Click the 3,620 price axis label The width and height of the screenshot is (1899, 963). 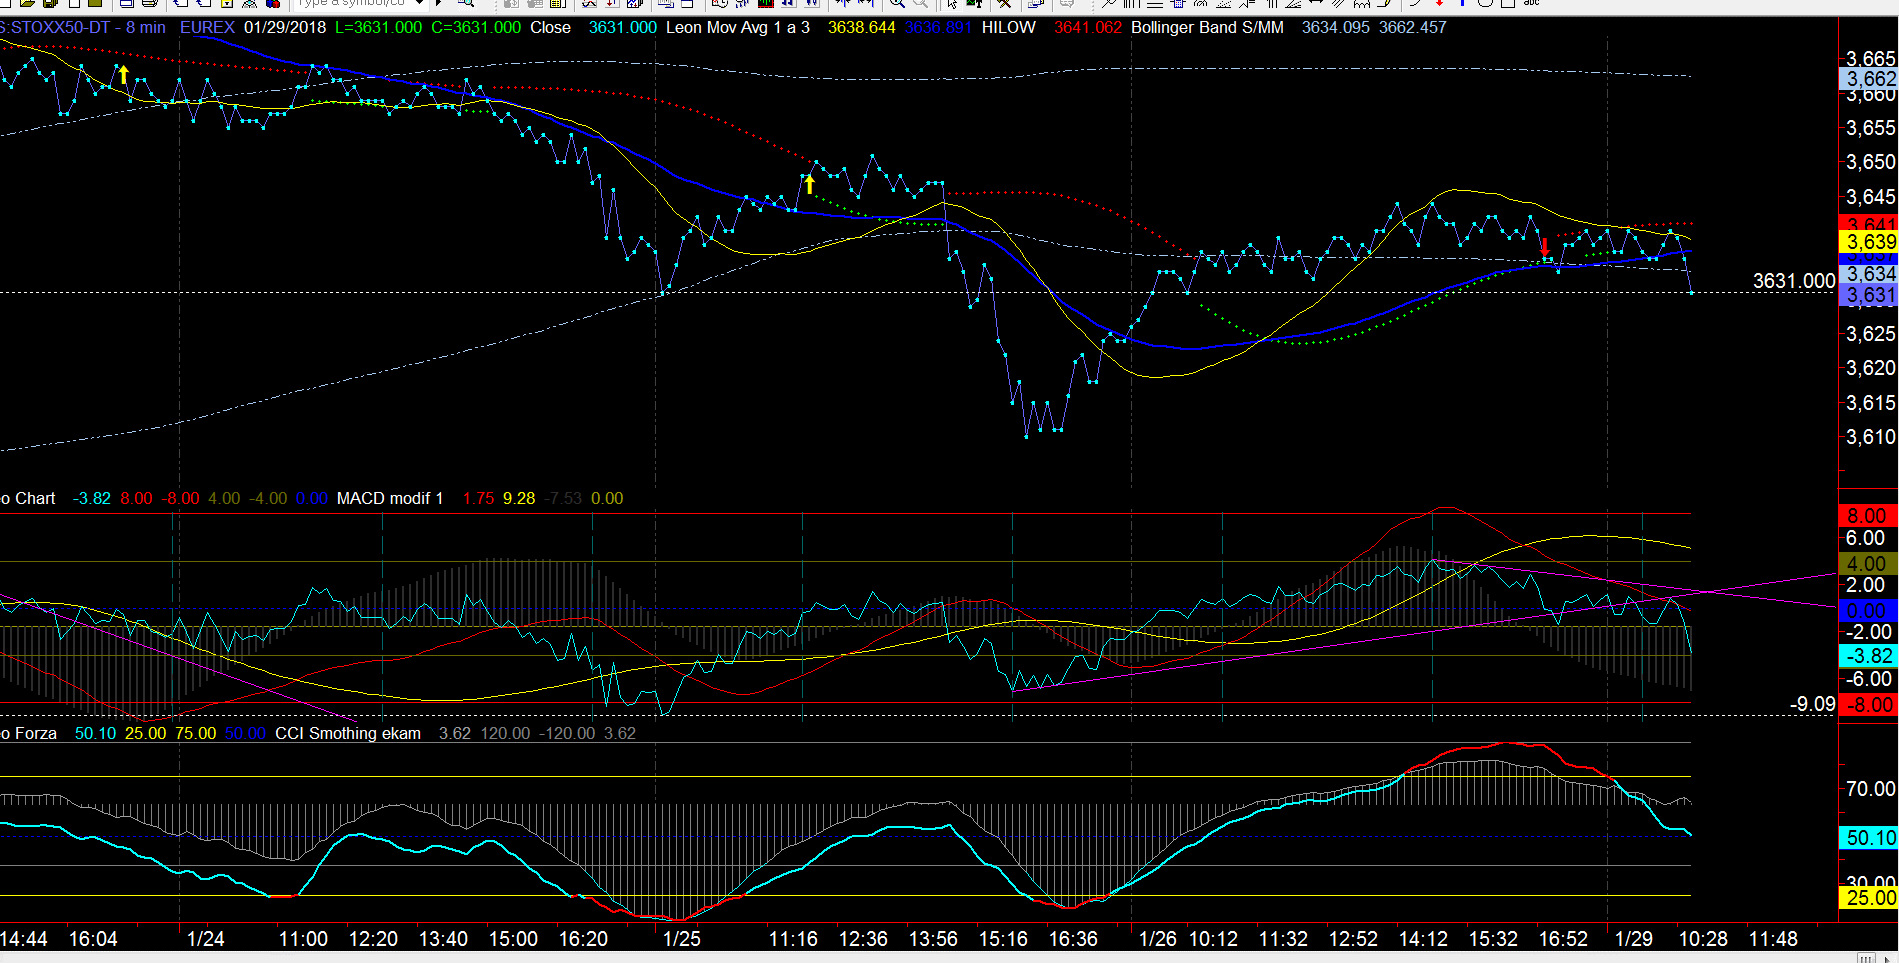point(1871,368)
